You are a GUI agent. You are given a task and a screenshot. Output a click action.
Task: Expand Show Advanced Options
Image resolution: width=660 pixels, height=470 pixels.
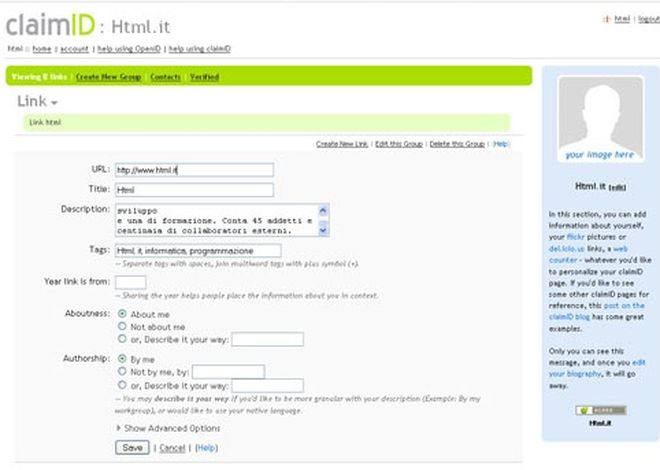(168, 428)
